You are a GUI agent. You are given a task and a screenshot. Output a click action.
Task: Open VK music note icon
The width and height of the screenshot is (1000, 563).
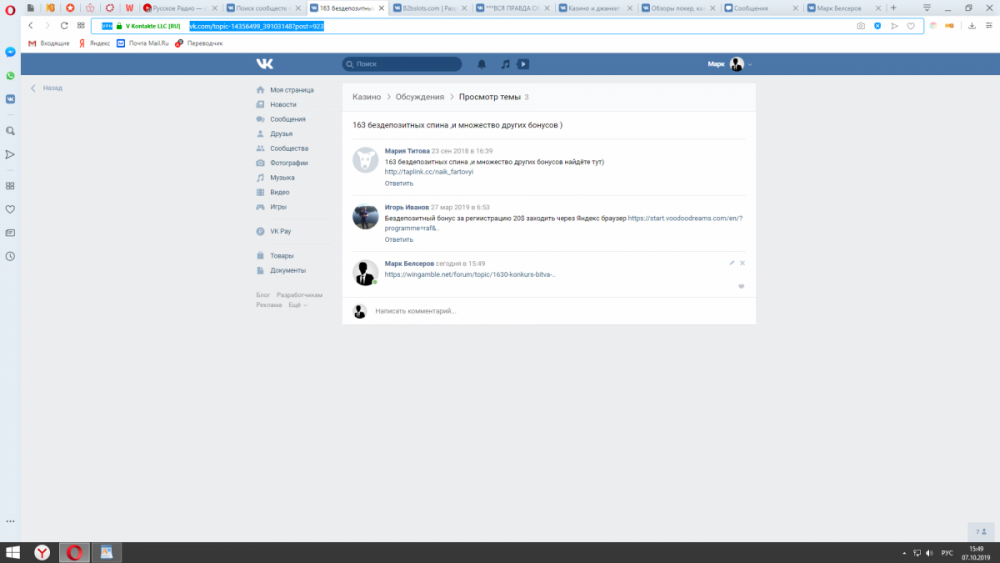click(x=505, y=64)
